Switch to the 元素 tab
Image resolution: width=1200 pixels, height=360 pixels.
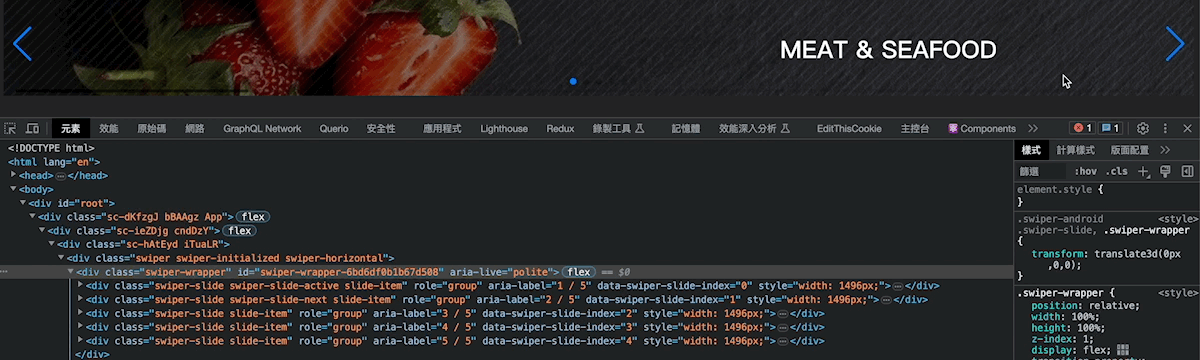point(70,129)
